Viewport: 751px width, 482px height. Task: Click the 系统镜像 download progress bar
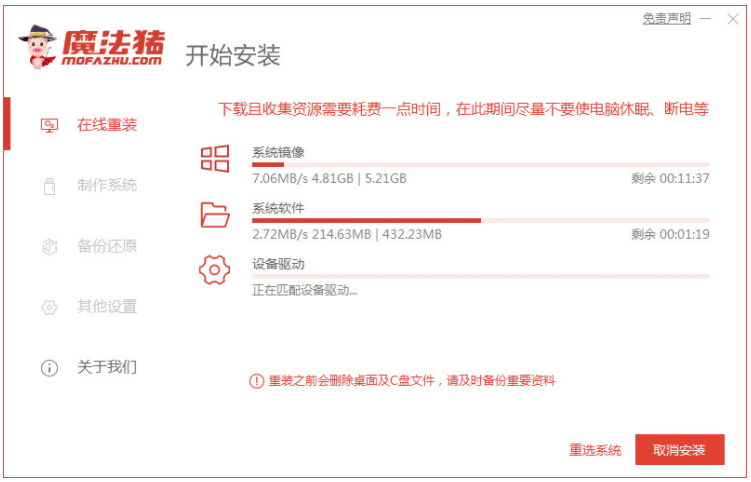tap(481, 164)
